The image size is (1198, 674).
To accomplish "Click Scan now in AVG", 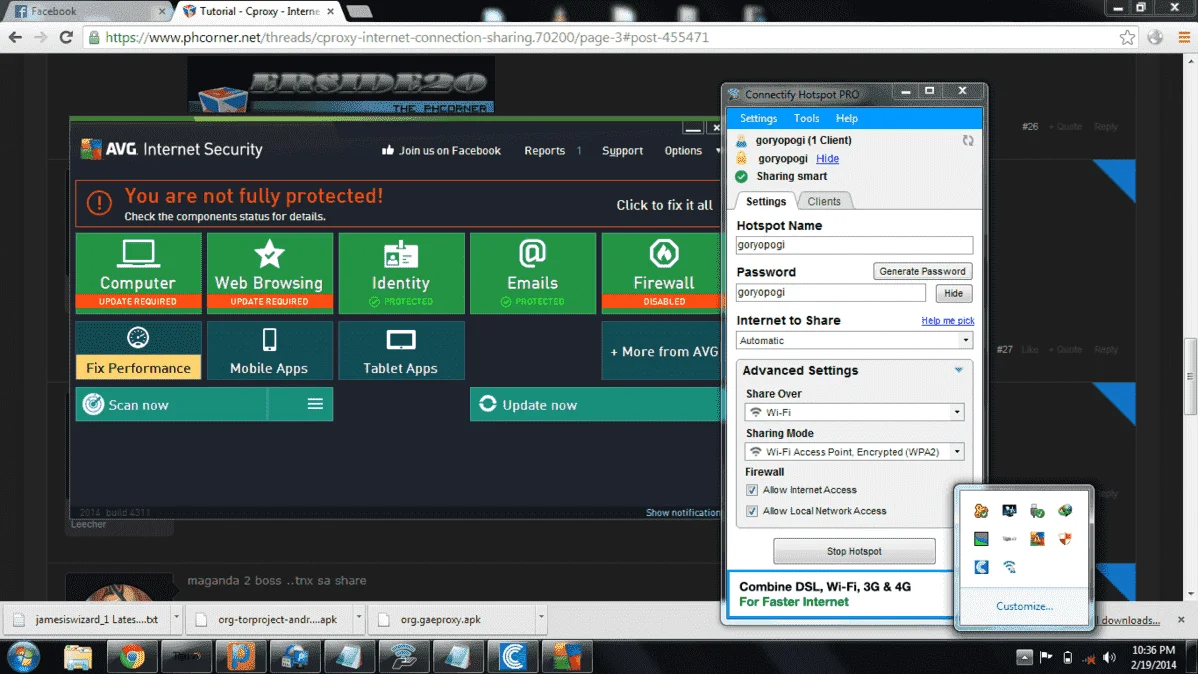I will [171, 404].
